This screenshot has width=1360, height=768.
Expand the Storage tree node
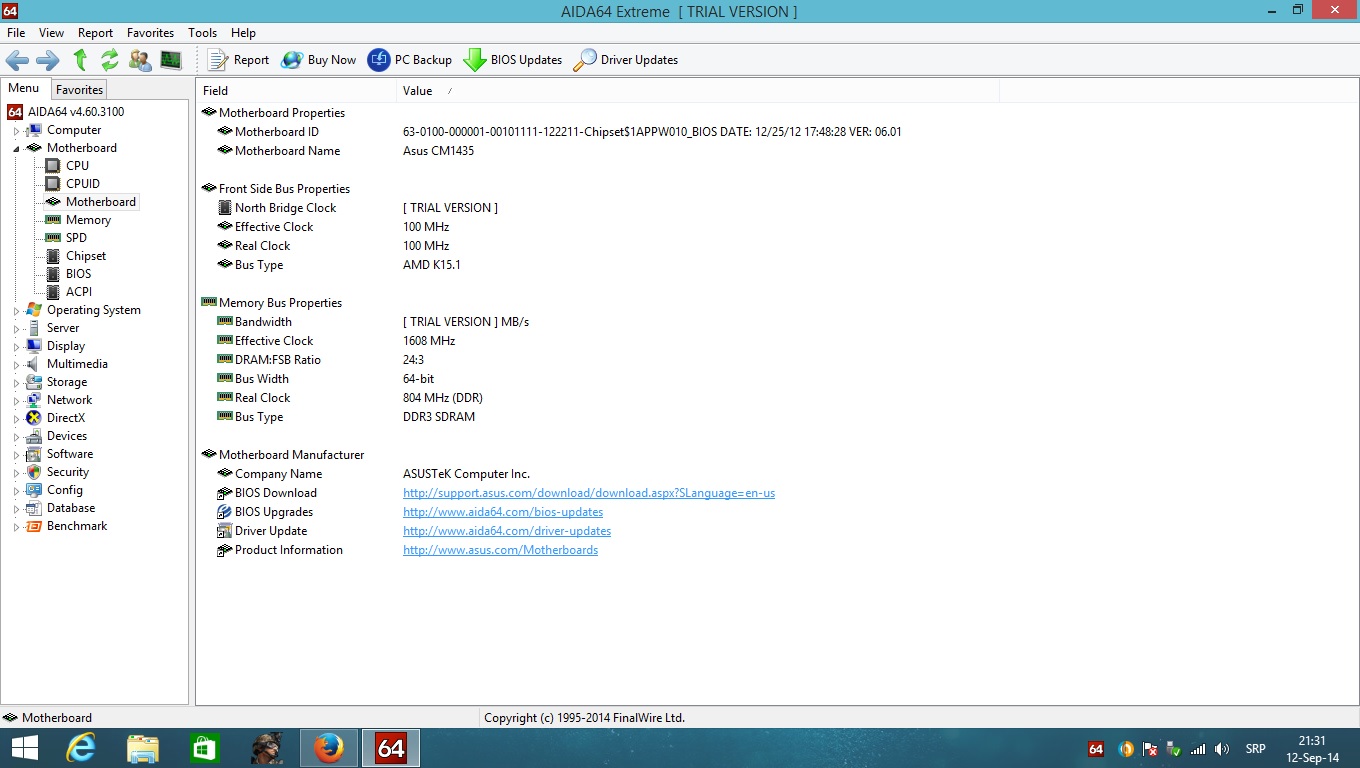click(16, 383)
